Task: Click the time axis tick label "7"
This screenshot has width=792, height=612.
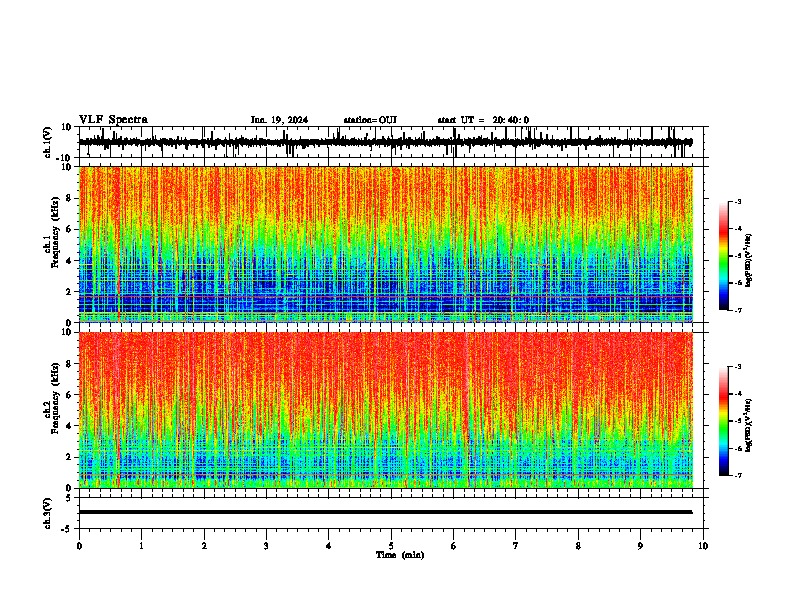Action: (x=516, y=546)
